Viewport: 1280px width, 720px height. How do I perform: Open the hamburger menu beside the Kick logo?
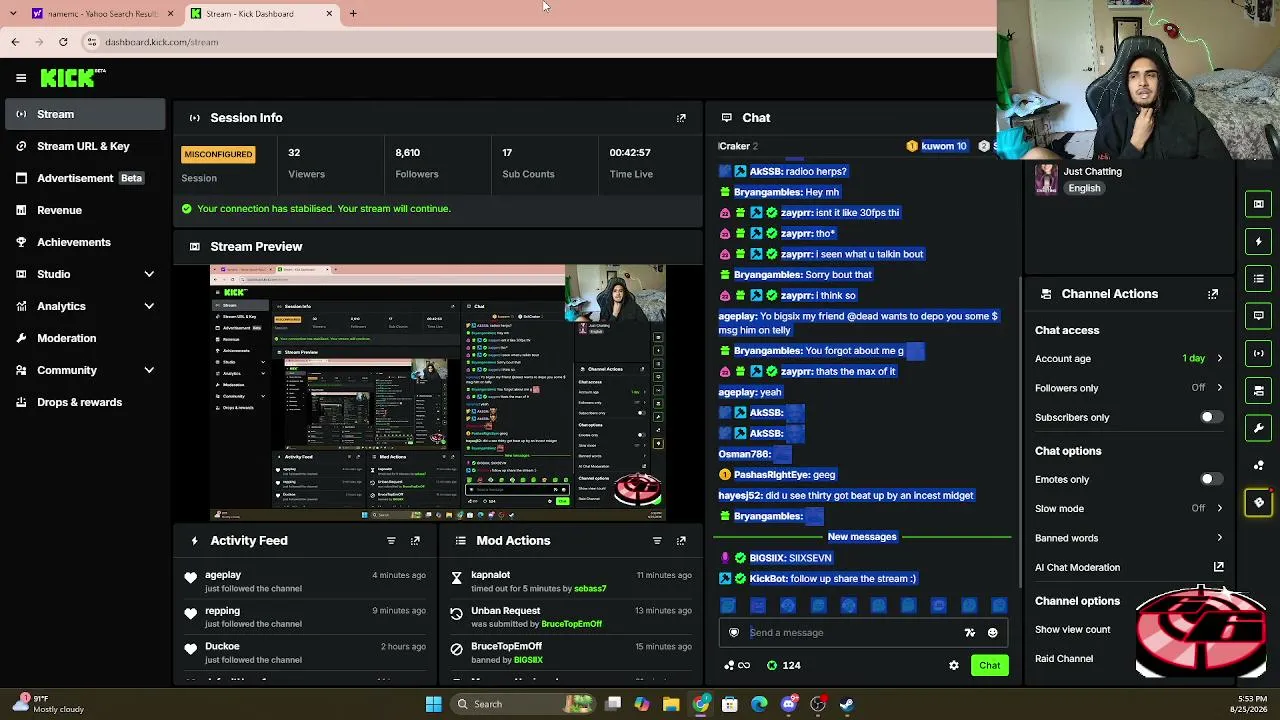21,78
